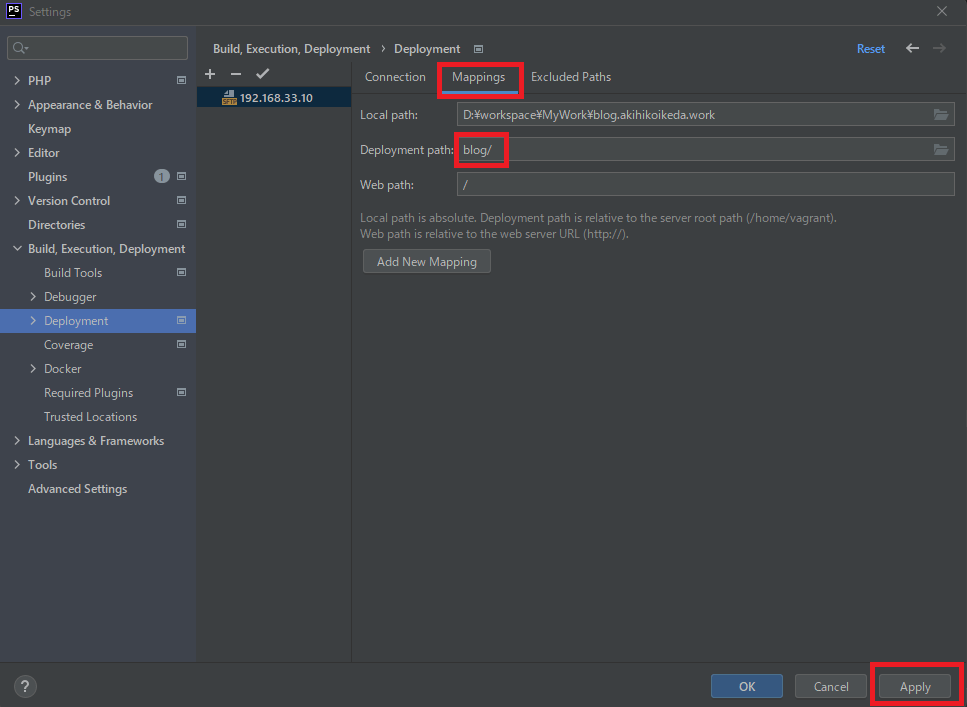Expand the Docker settings node
This screenshot has width=967, height=707.
coord(33,369)
